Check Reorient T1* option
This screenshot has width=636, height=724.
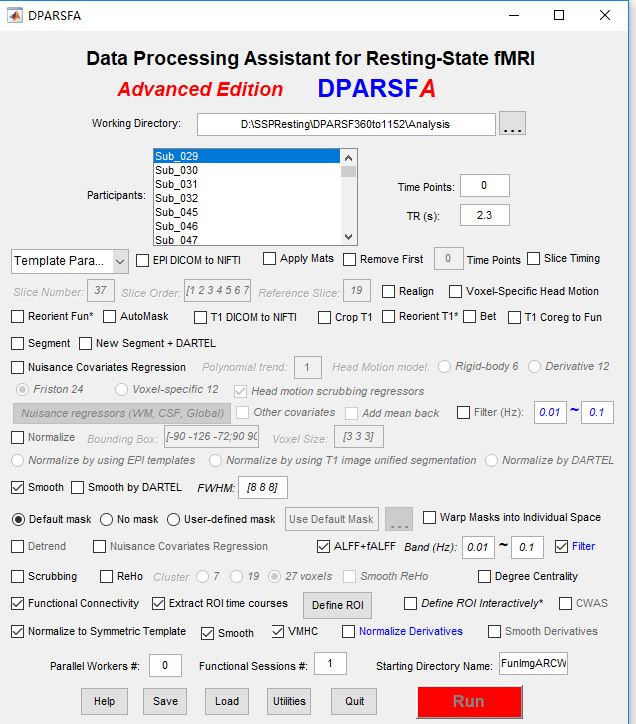tap(388, 316)
